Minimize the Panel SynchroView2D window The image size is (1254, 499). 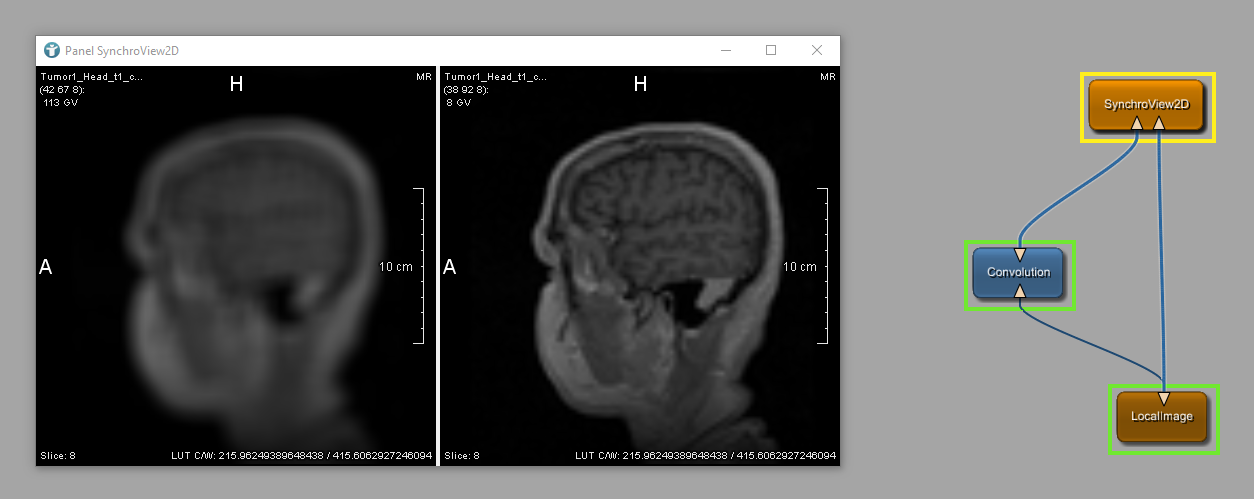click(x=725, y=50)
